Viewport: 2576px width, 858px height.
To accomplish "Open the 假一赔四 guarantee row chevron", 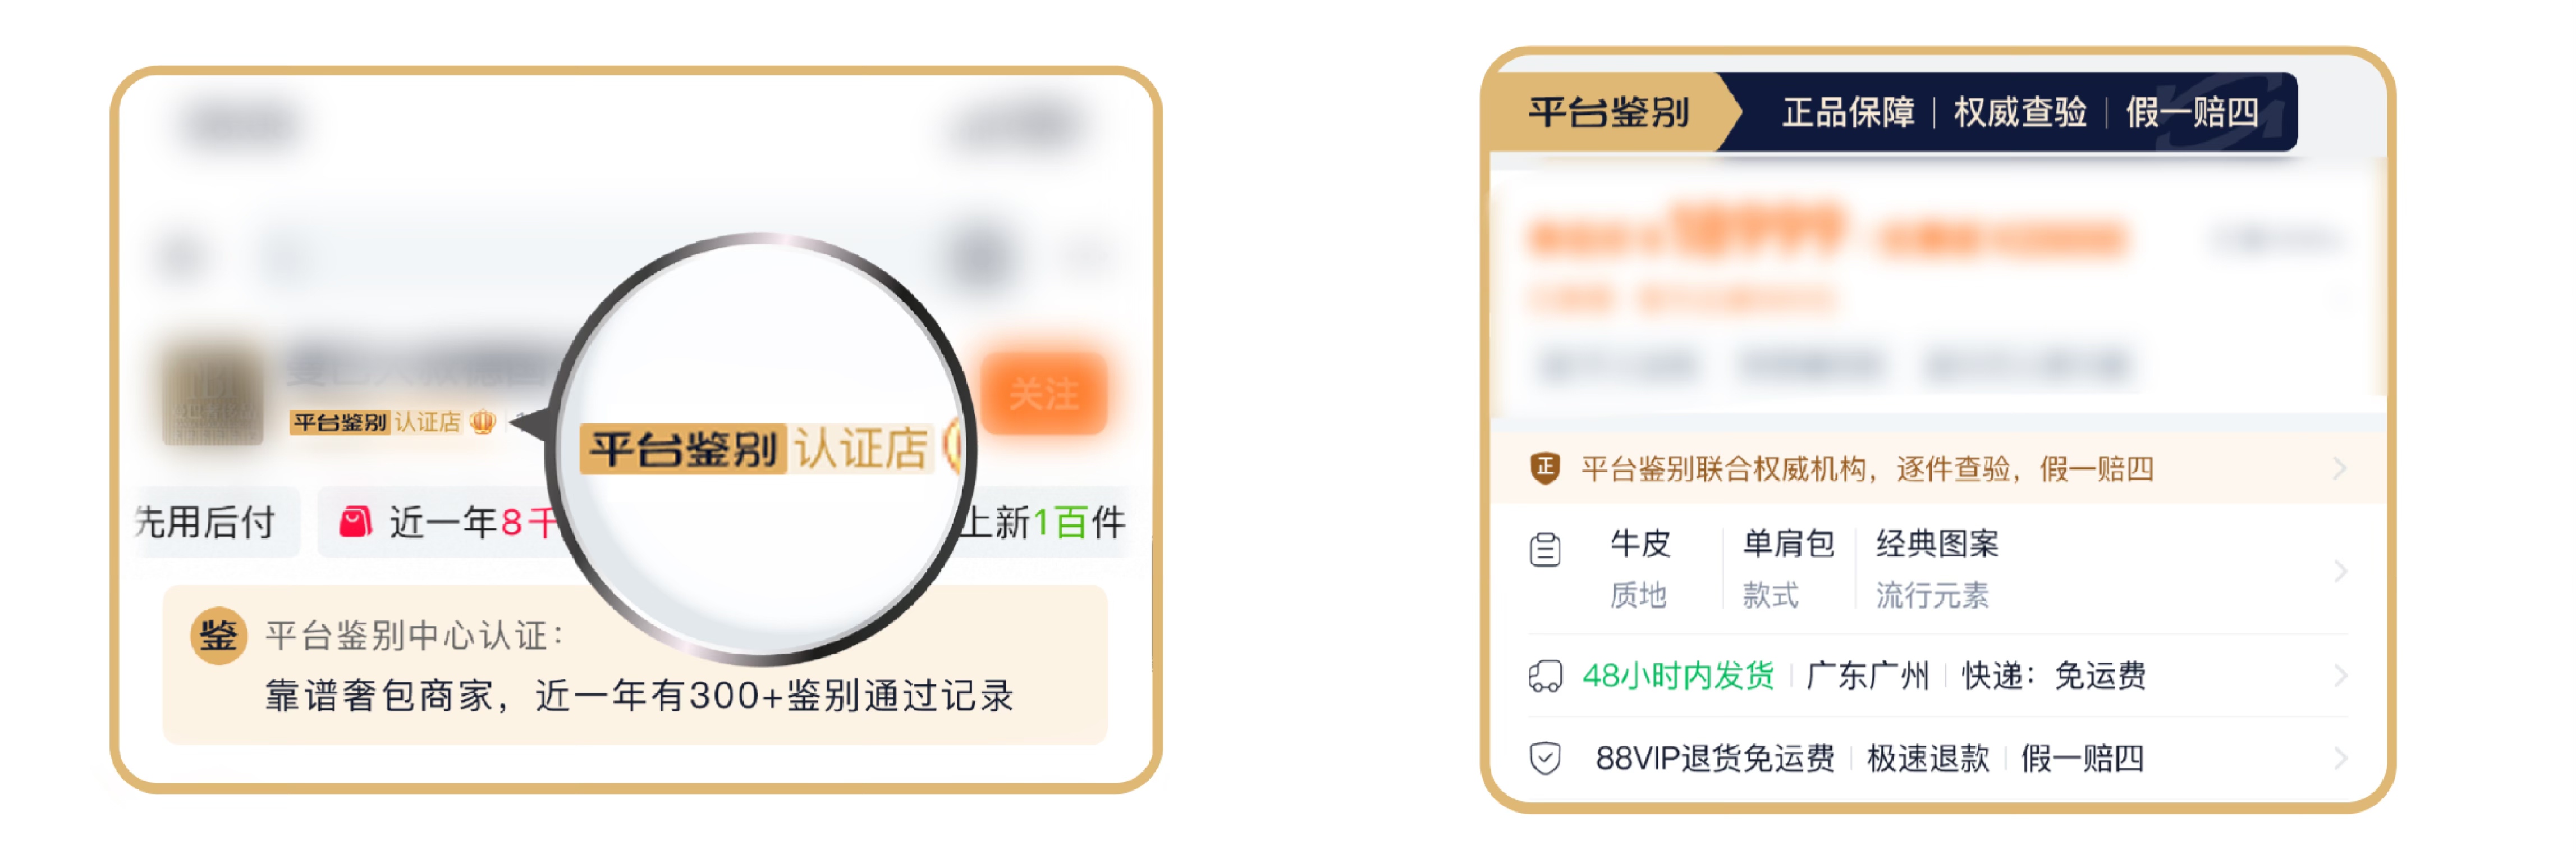I will [x=2339, y=758].
